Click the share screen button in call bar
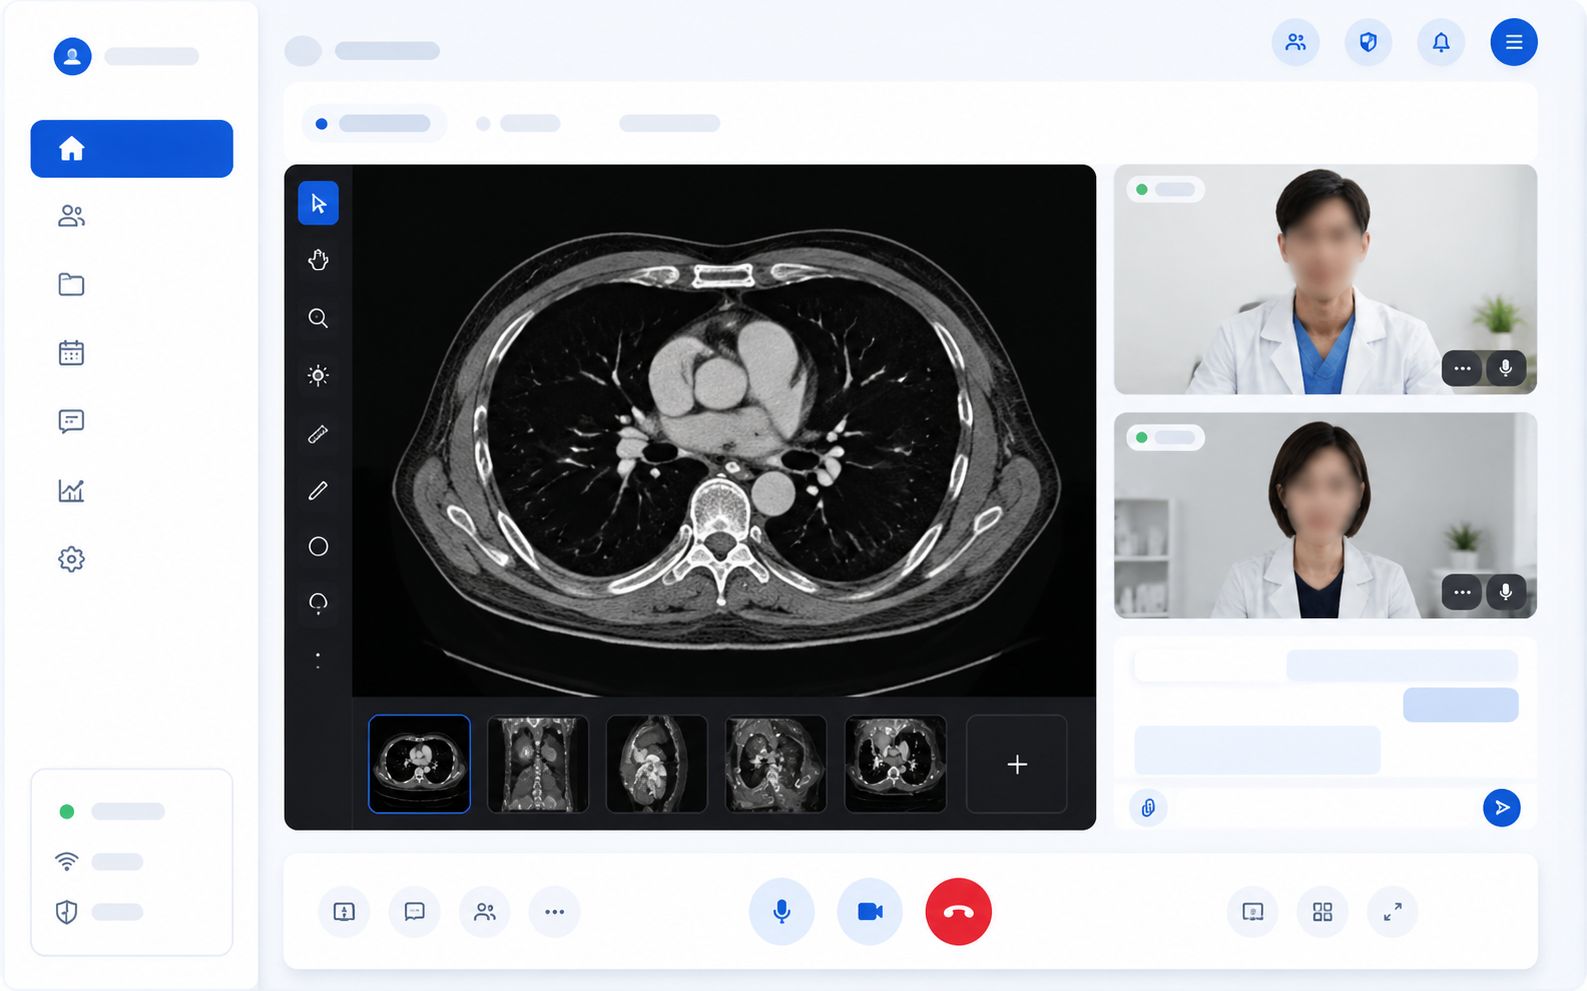 (344, 912)
